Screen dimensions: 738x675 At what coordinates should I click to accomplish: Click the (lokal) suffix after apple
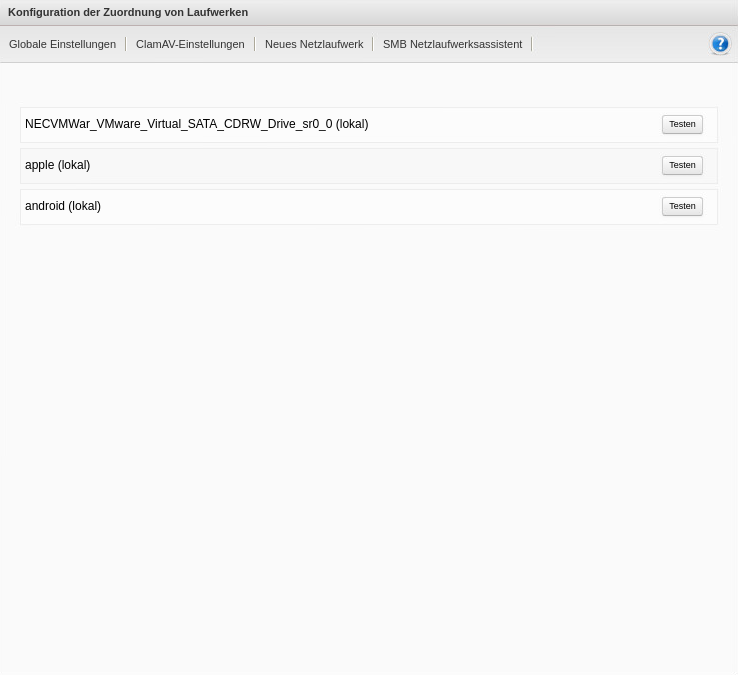click(74, 165)
